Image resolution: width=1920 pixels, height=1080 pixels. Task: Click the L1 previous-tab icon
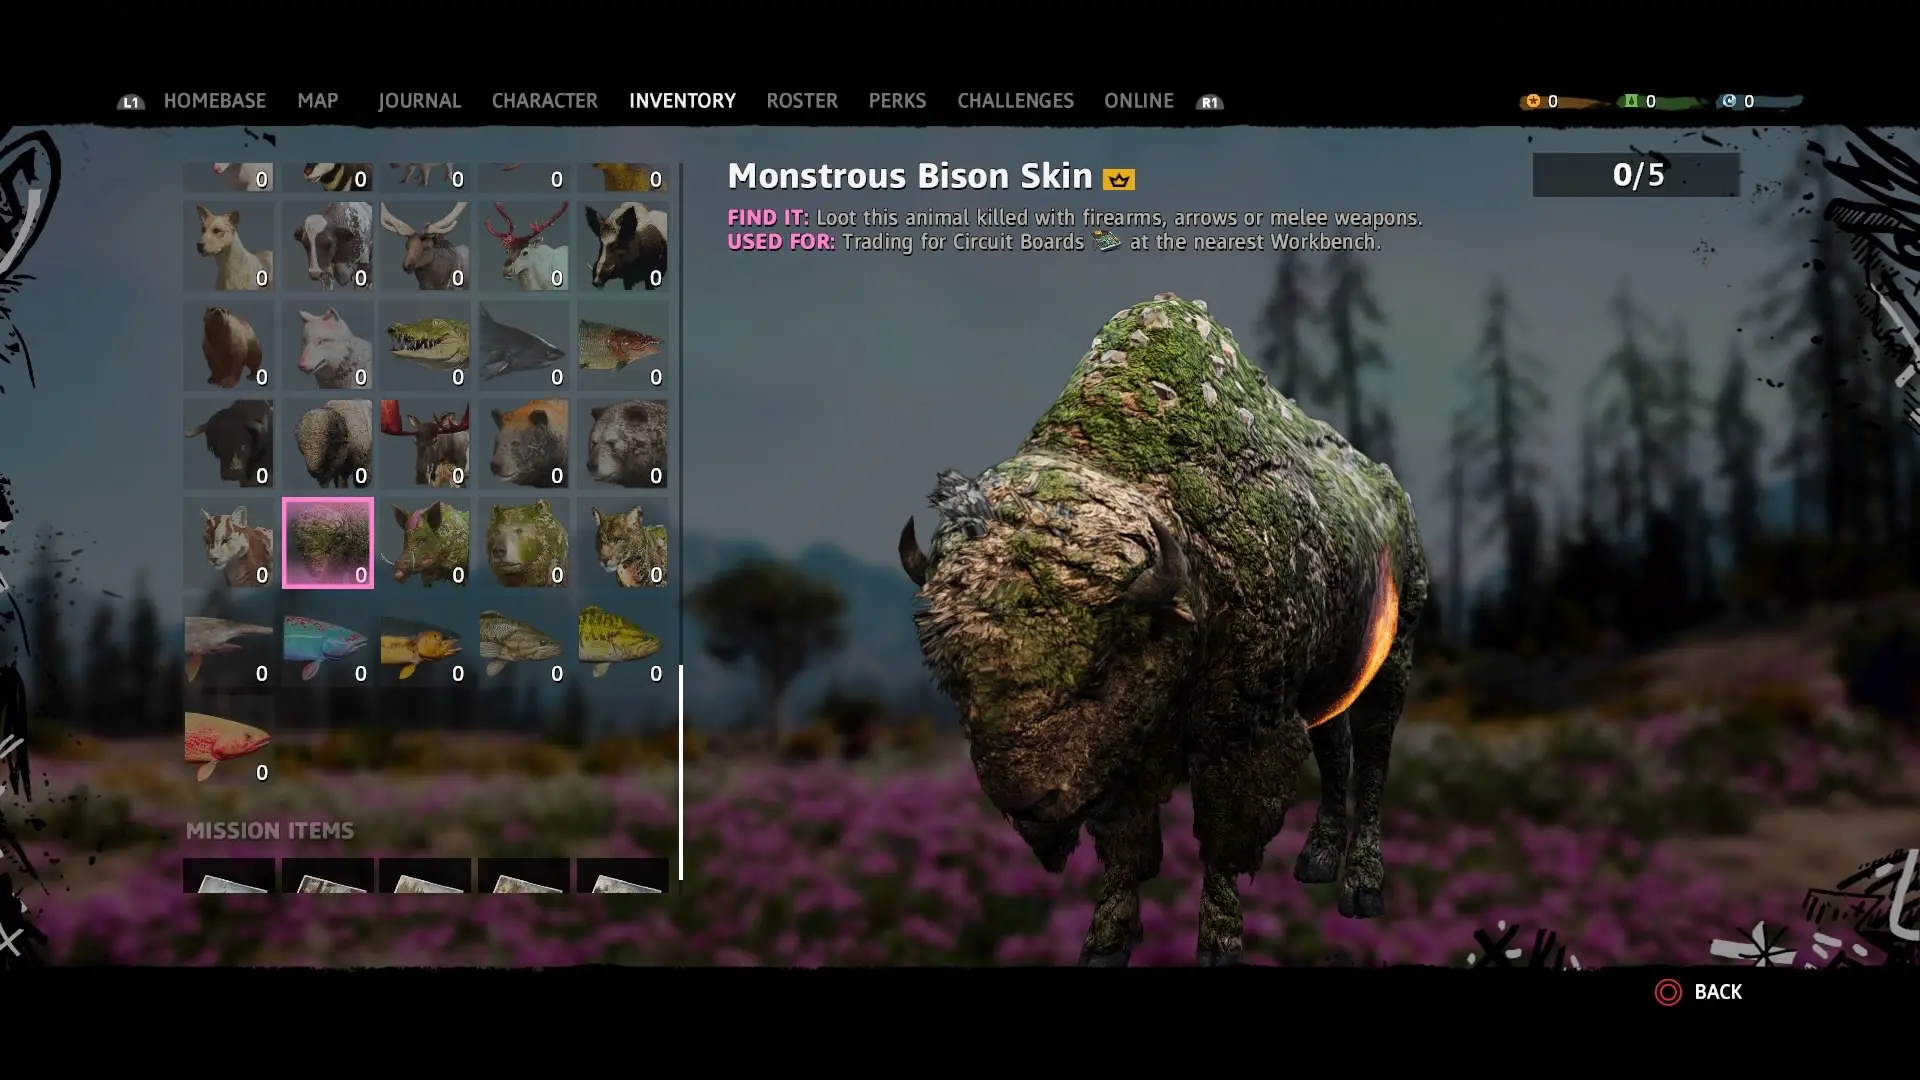pyautogui.click(x=131, y=102)
